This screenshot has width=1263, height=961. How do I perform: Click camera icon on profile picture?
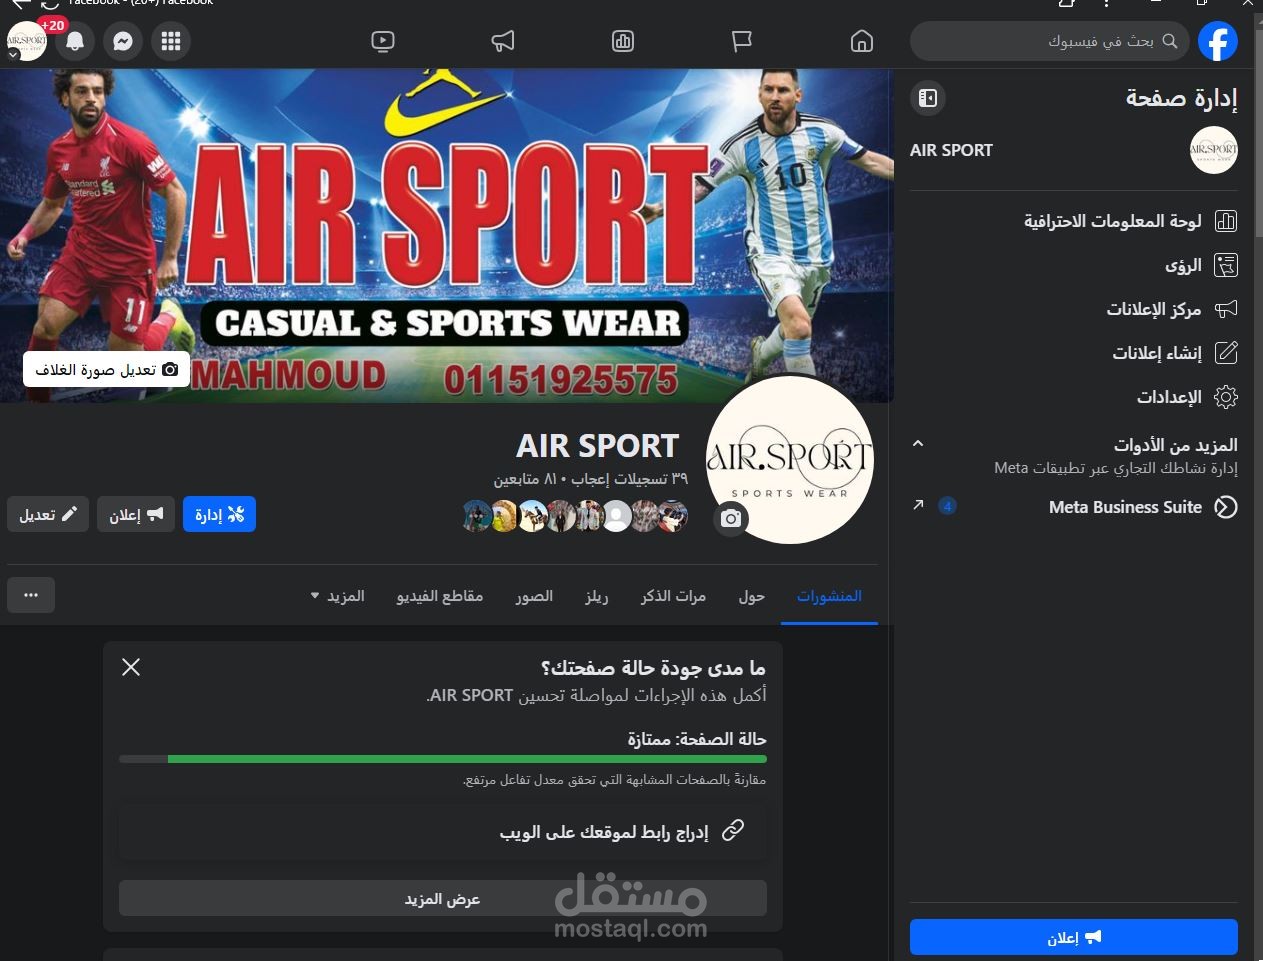[x=731, y=518]
